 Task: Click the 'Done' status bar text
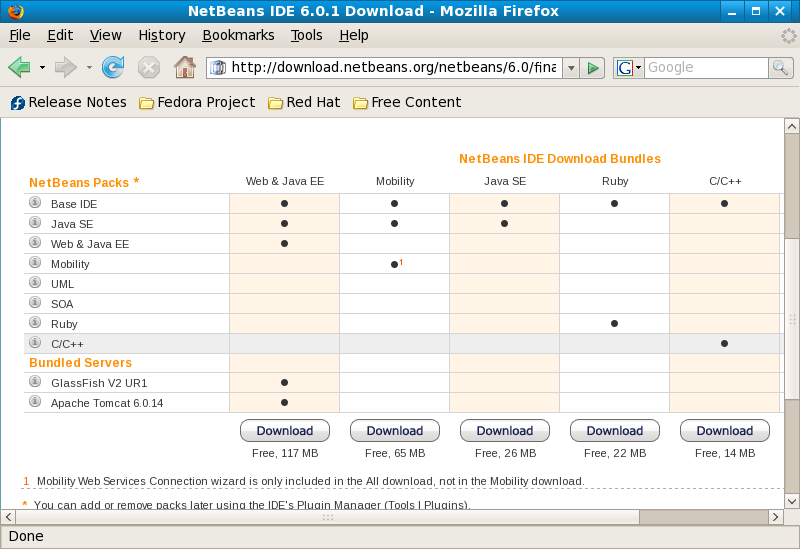26,536
